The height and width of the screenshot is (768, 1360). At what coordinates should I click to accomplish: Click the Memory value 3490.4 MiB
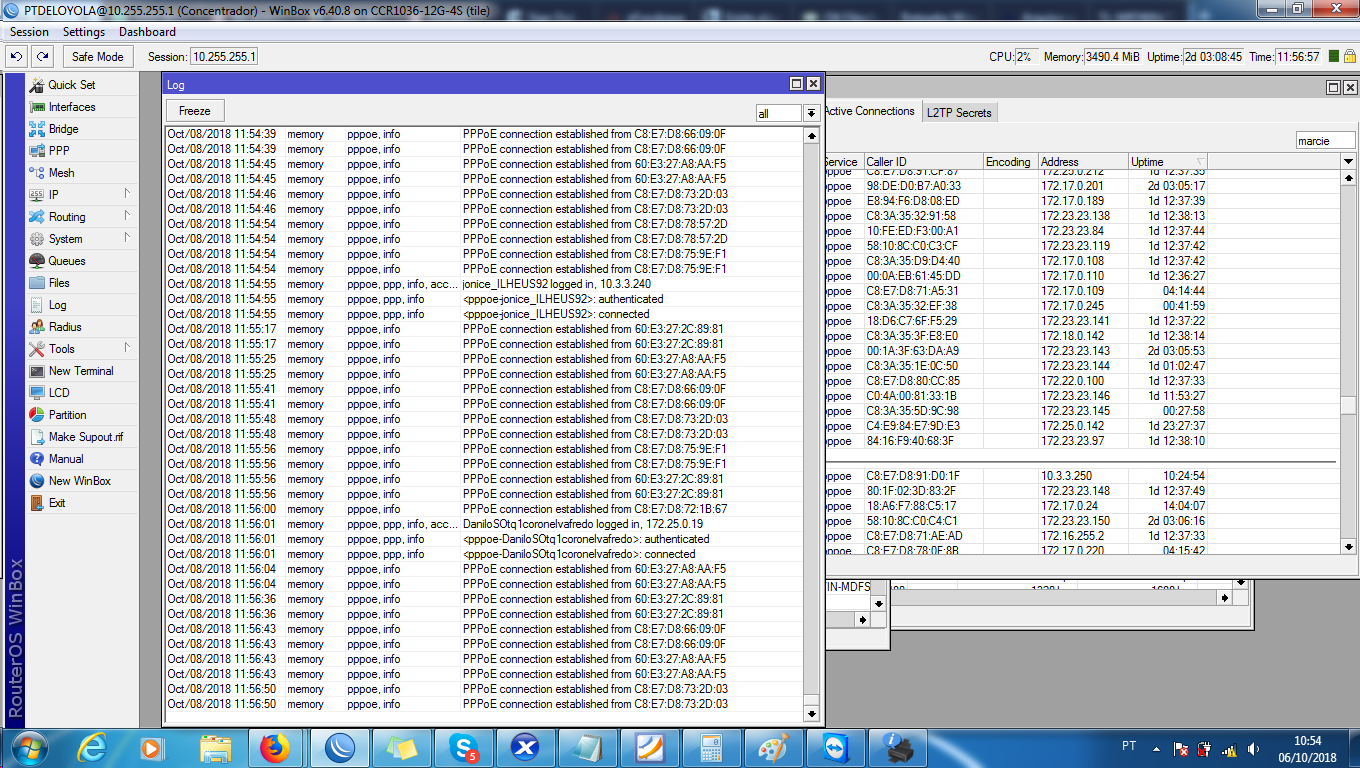[1112, 57]
